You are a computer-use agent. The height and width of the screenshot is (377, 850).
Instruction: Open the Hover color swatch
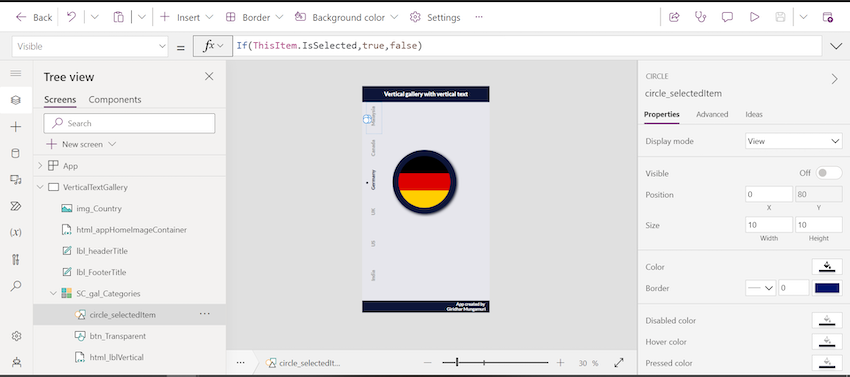coord(827,342)
